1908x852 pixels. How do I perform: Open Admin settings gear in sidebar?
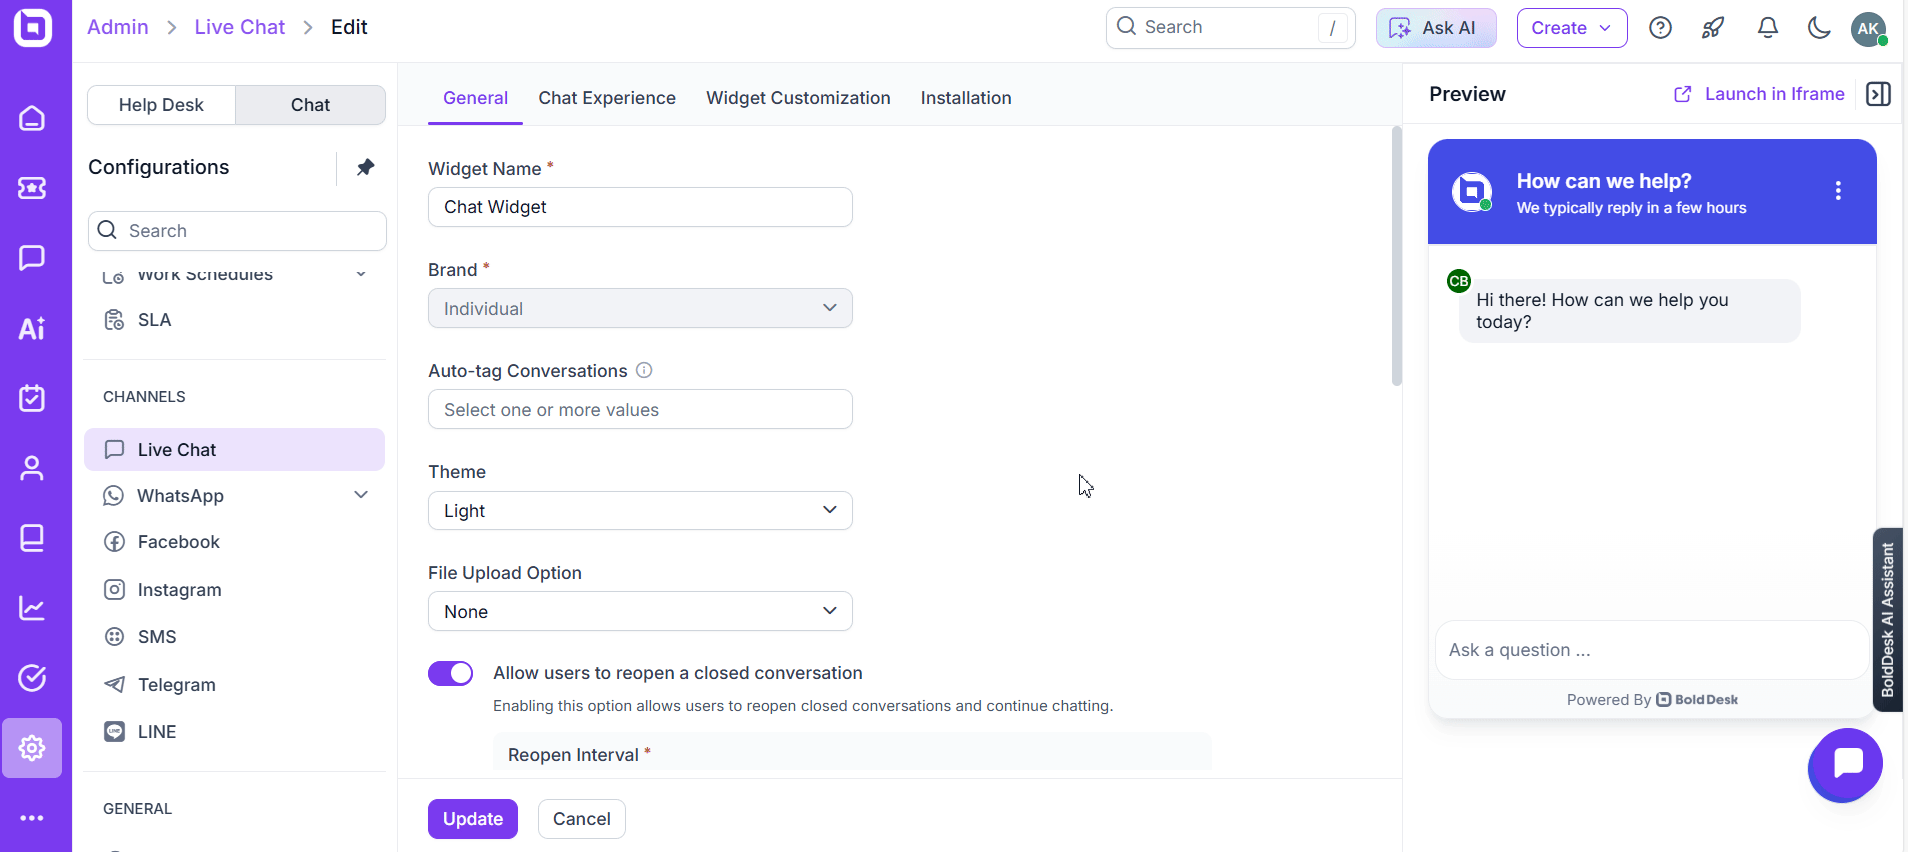(32, 748)
